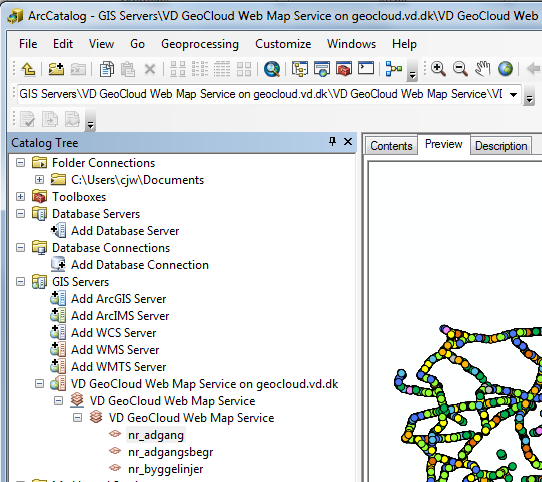Image resolution: width=542 pixels, height=482 pixels.
Task: Select the Pan hand tool
Action: point(483,68)
